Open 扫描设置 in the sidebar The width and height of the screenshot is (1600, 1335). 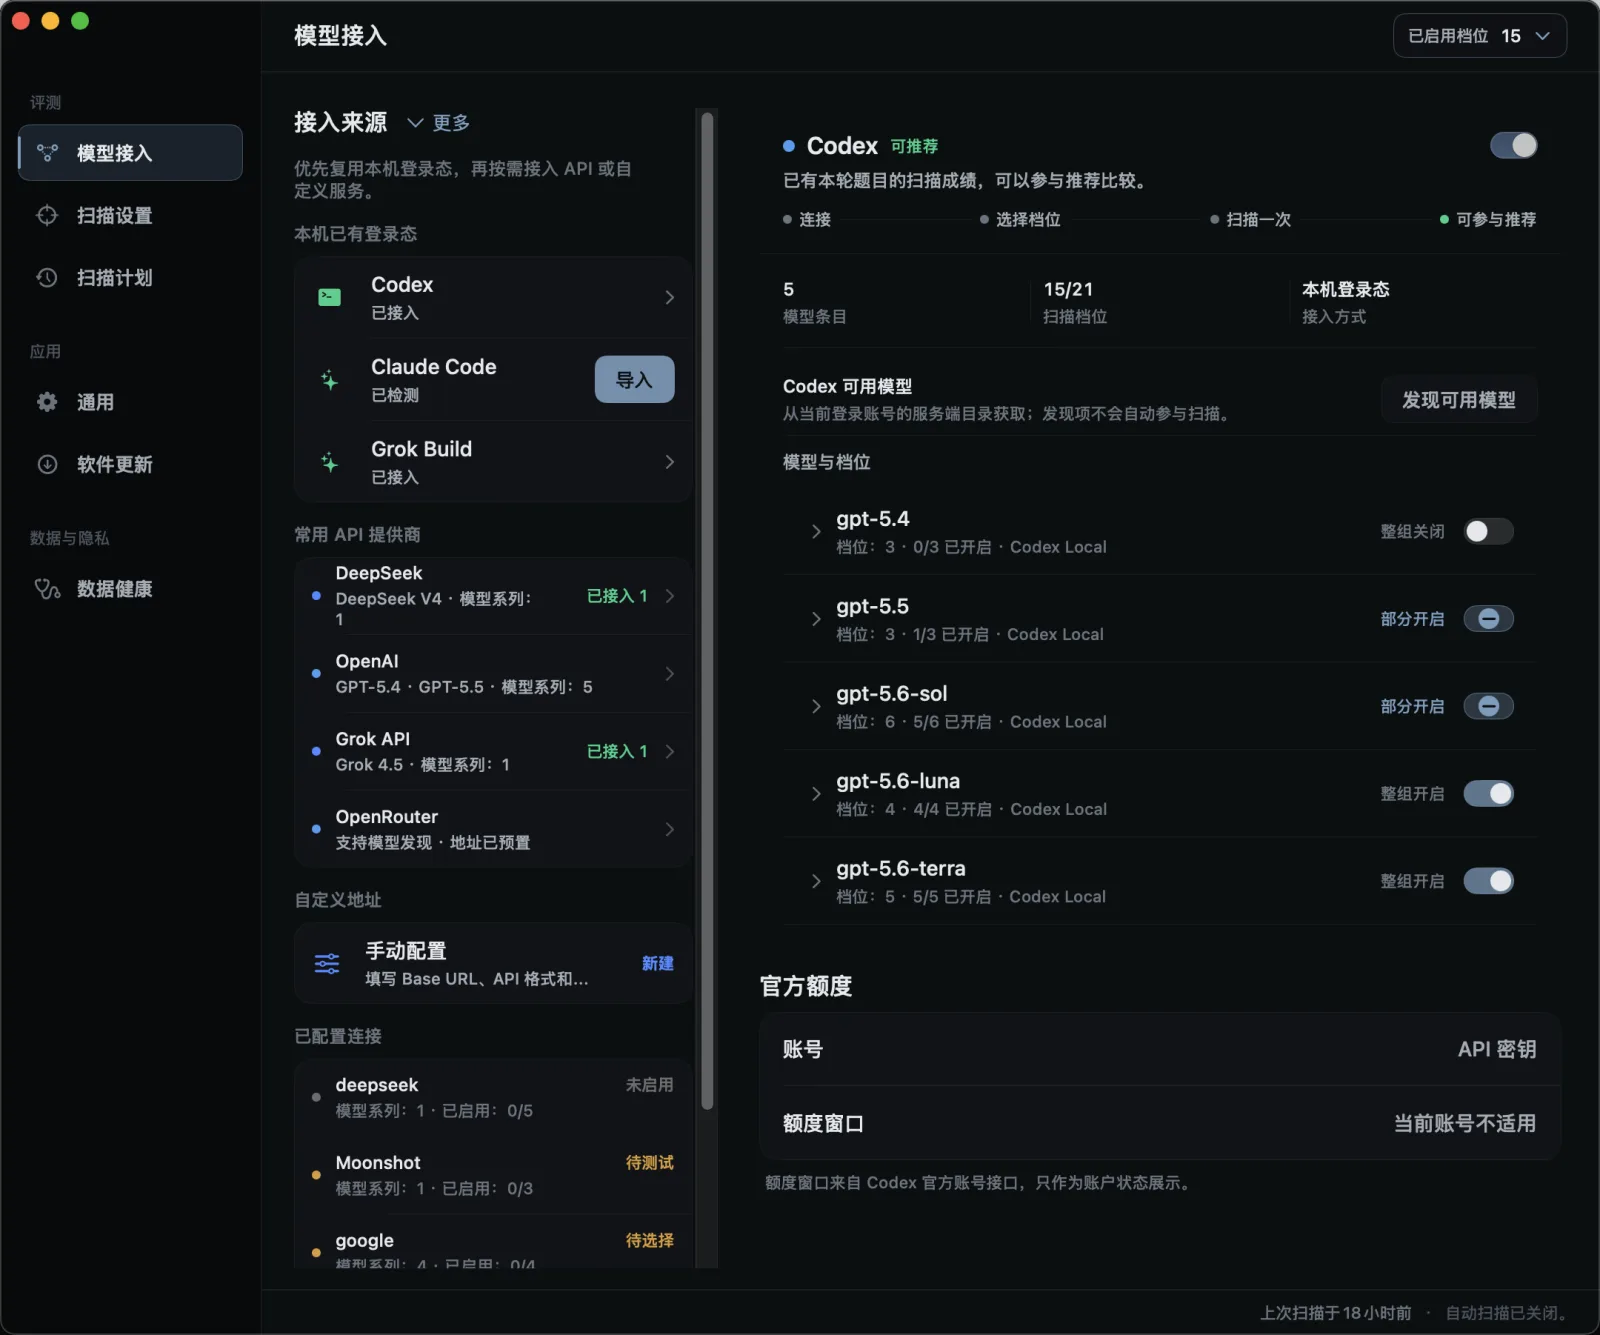click(x=130, y=215)
